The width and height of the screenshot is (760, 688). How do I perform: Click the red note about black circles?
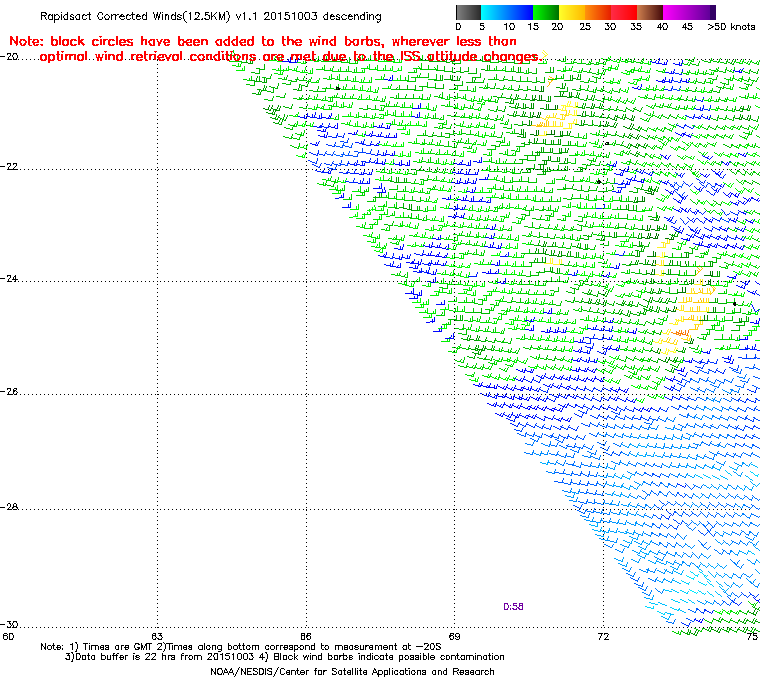click(x=274, y=49)
